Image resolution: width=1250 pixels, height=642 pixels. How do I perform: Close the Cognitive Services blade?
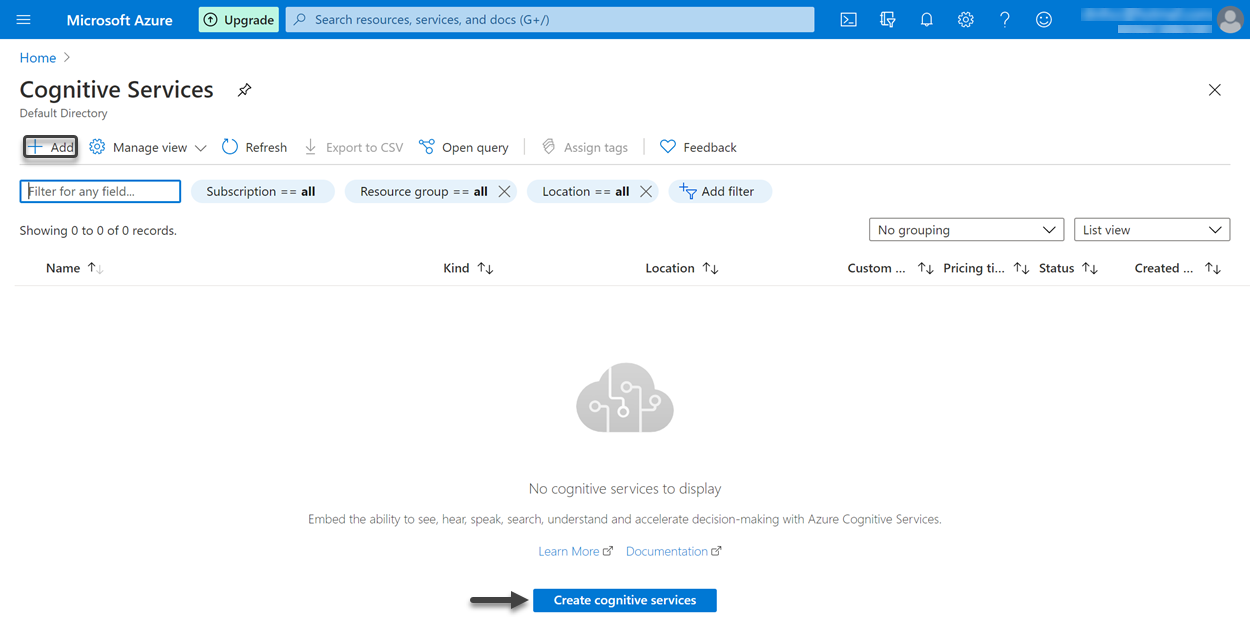click(x=1214, y=90)
